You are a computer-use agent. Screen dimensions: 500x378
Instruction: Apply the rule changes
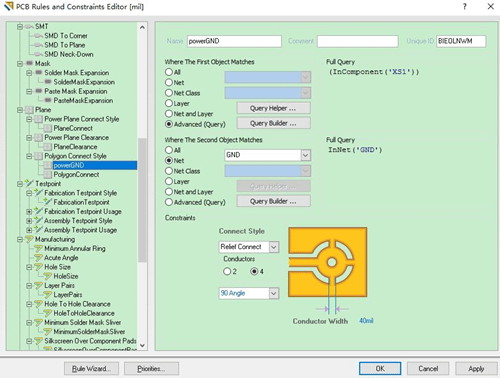click(476, 369)
